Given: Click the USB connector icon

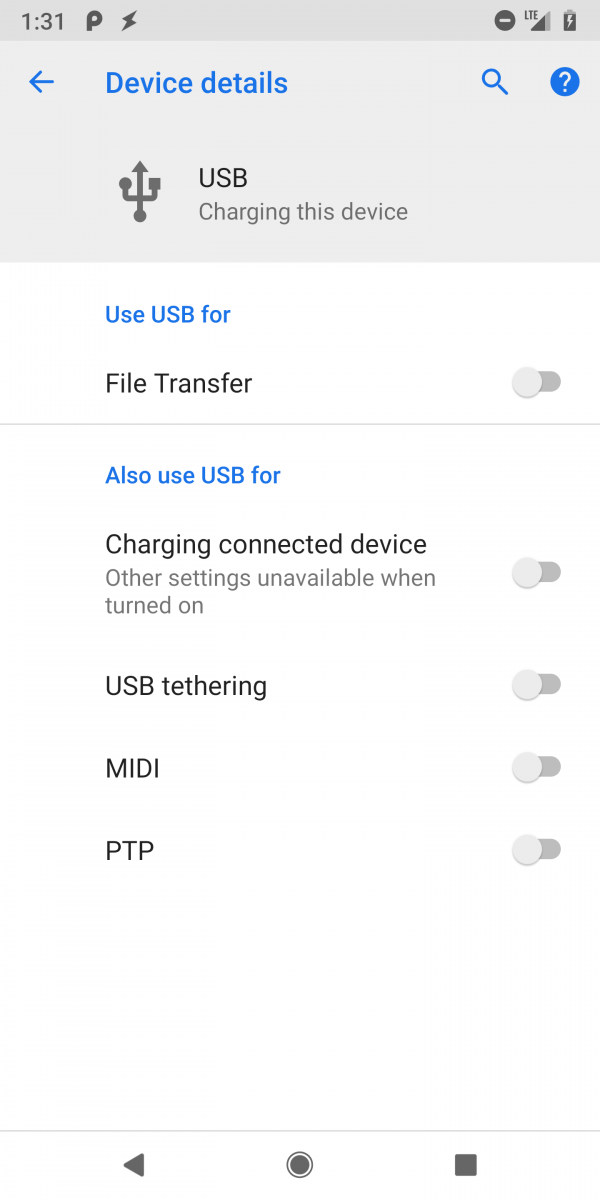Looking at the screenshot, I should 140,190.
